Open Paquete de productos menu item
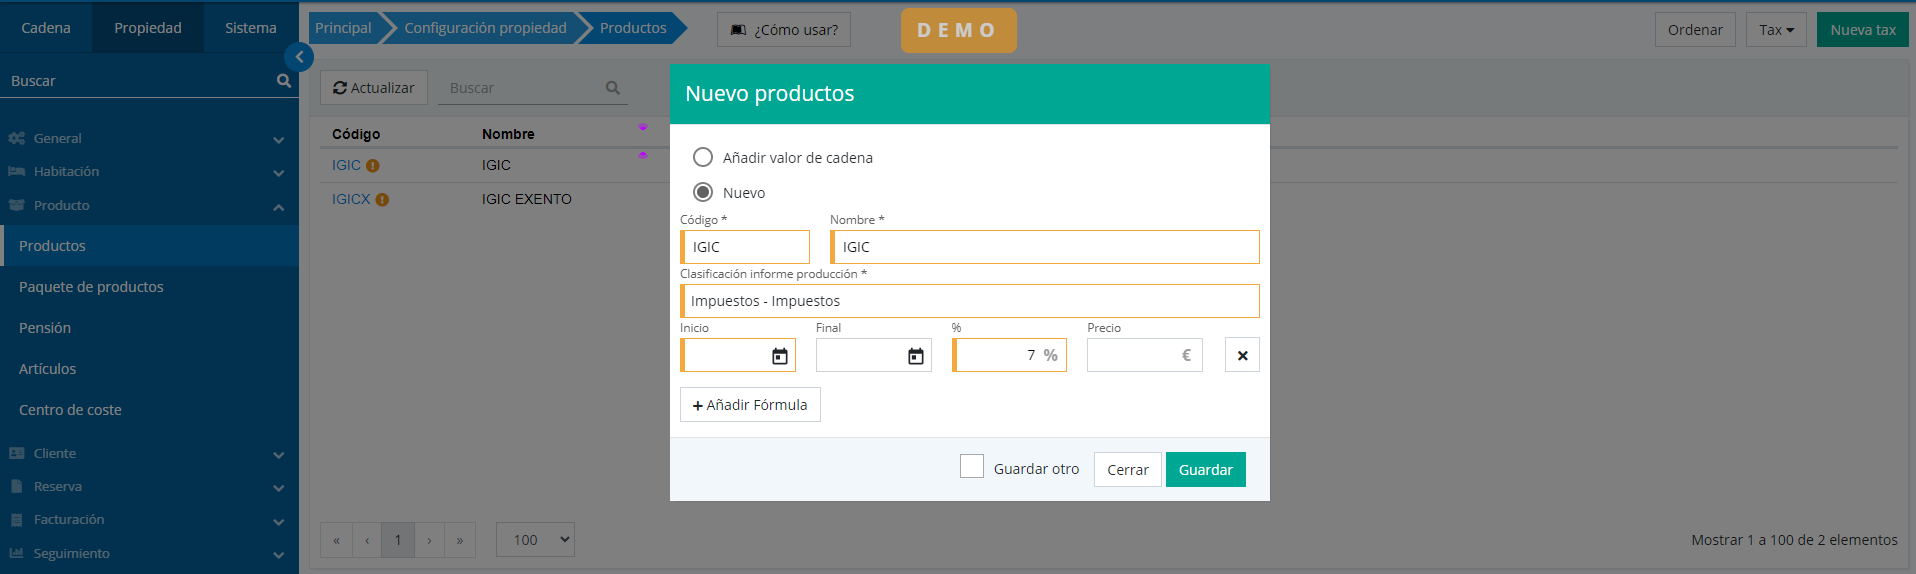 [x=91, y=287]
